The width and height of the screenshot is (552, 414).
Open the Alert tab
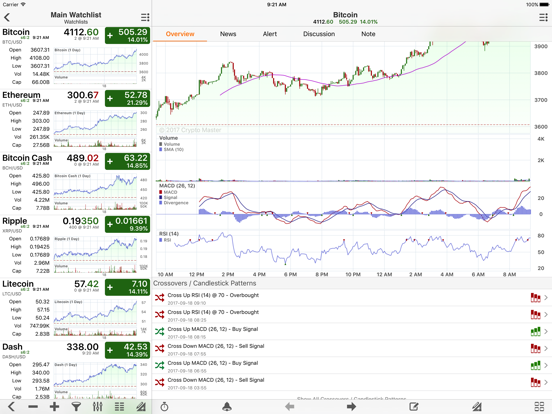(270, 34)
